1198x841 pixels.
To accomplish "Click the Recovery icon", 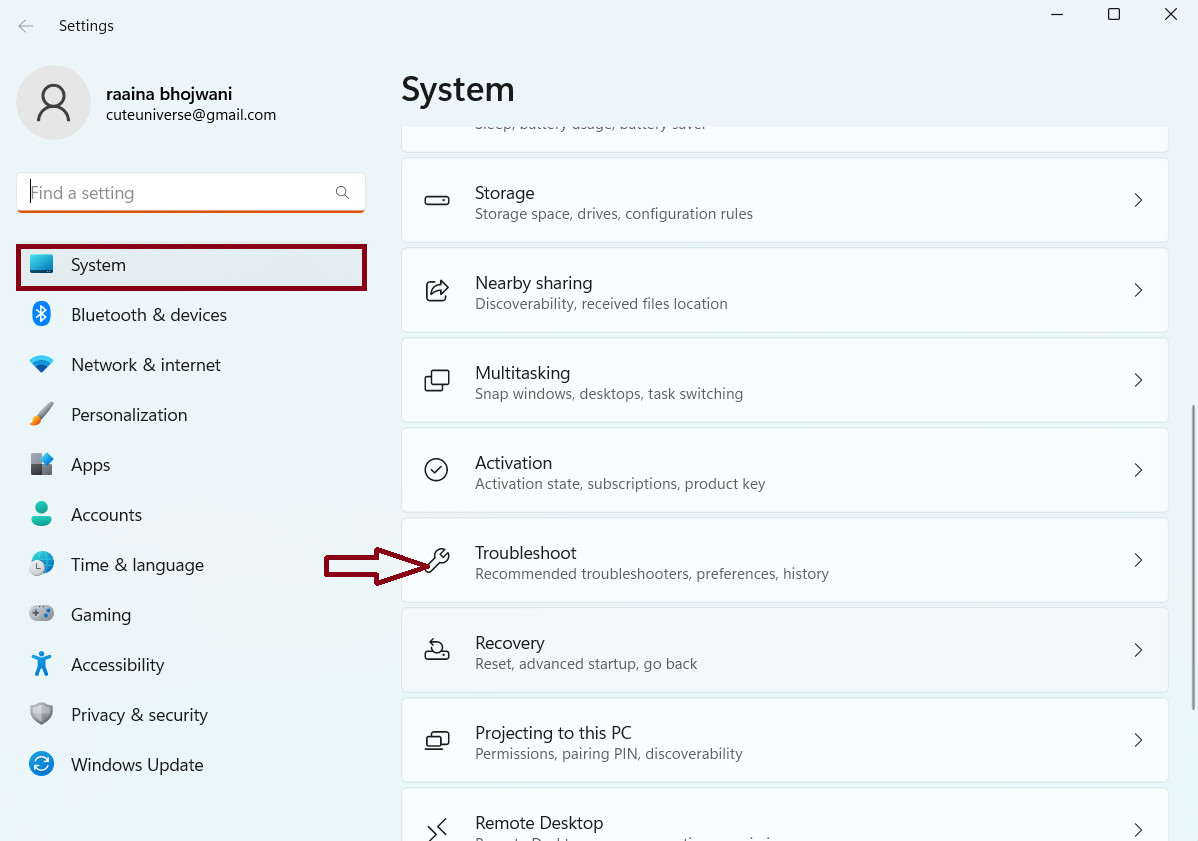I will [437, 650].
